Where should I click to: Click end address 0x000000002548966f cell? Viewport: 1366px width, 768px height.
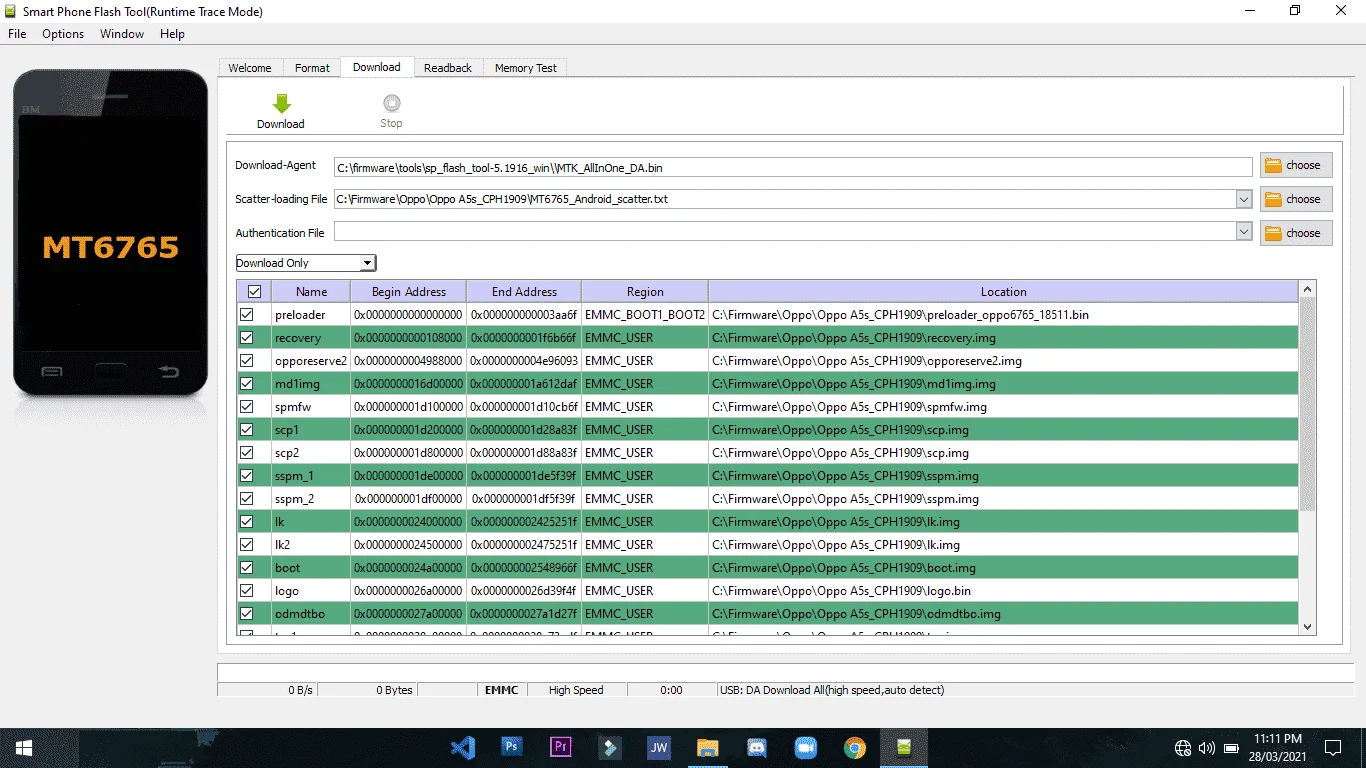(524, 568)
